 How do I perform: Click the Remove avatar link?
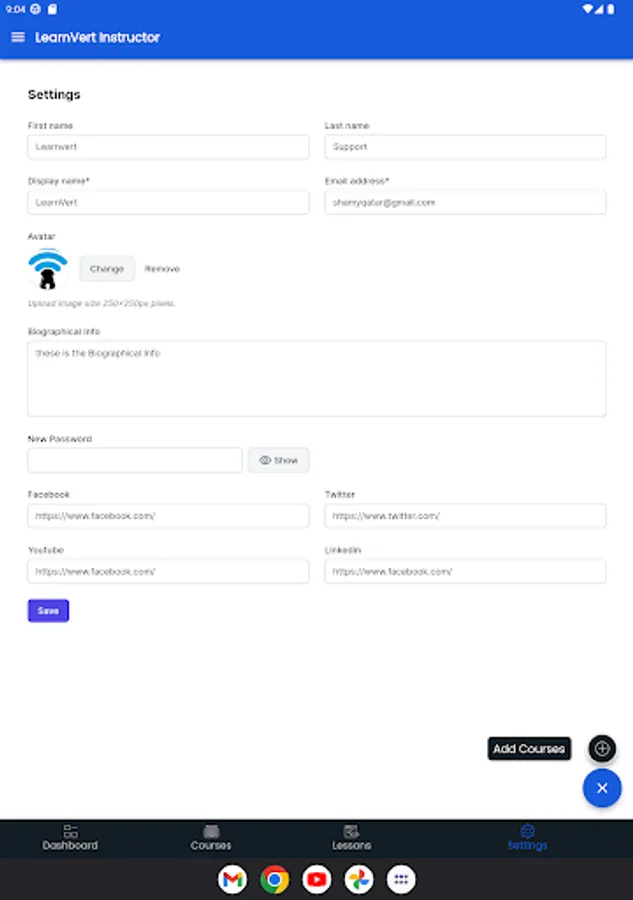point(162,269)
